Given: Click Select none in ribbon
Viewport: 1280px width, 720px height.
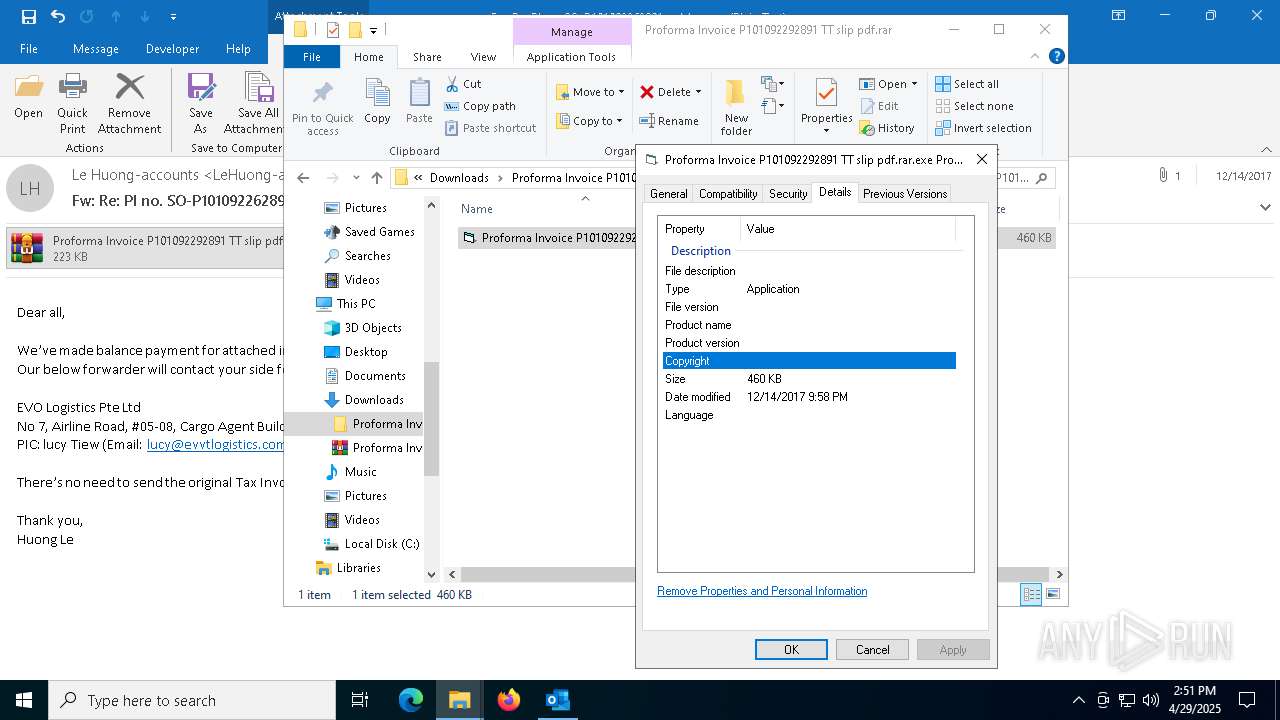Looking at the screenshot, I should pos(974,106).
